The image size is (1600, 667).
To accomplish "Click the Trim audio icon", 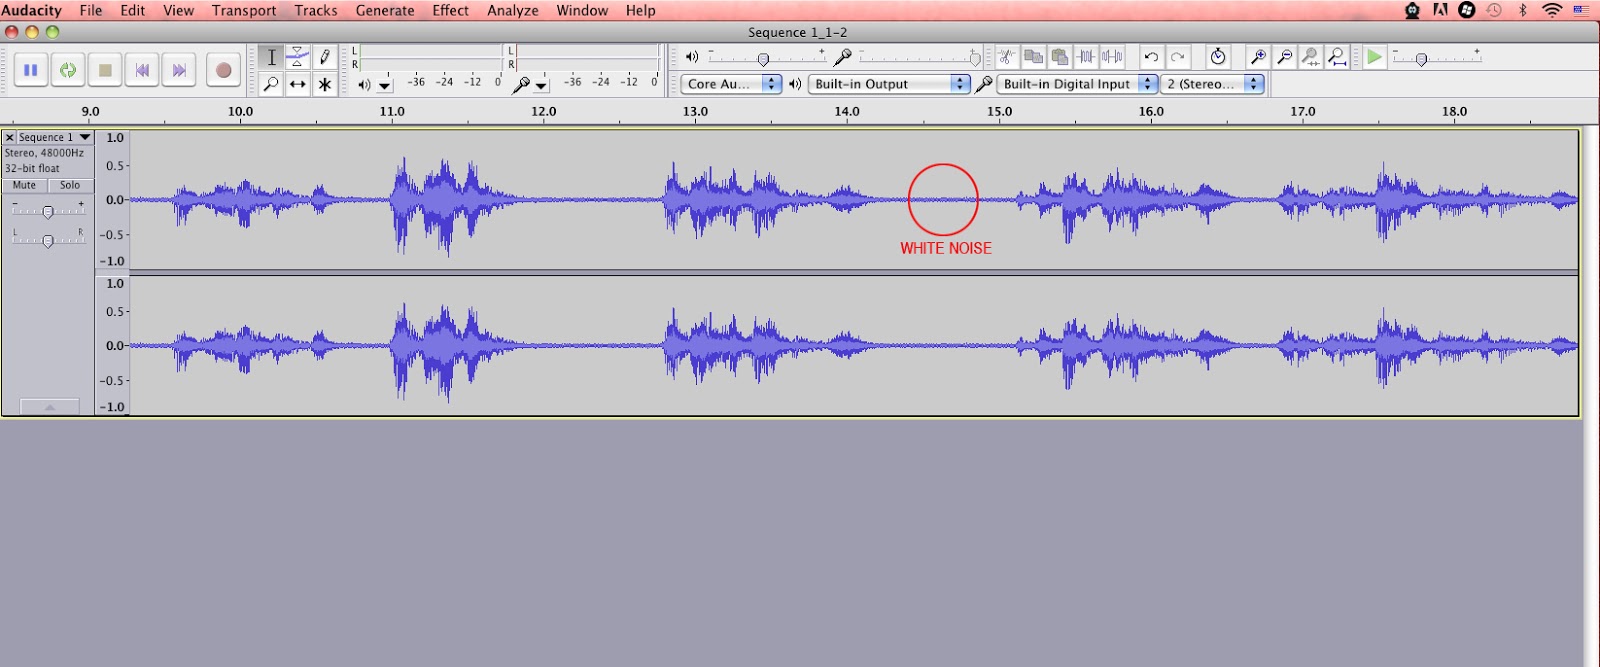I will [1085, 57].
